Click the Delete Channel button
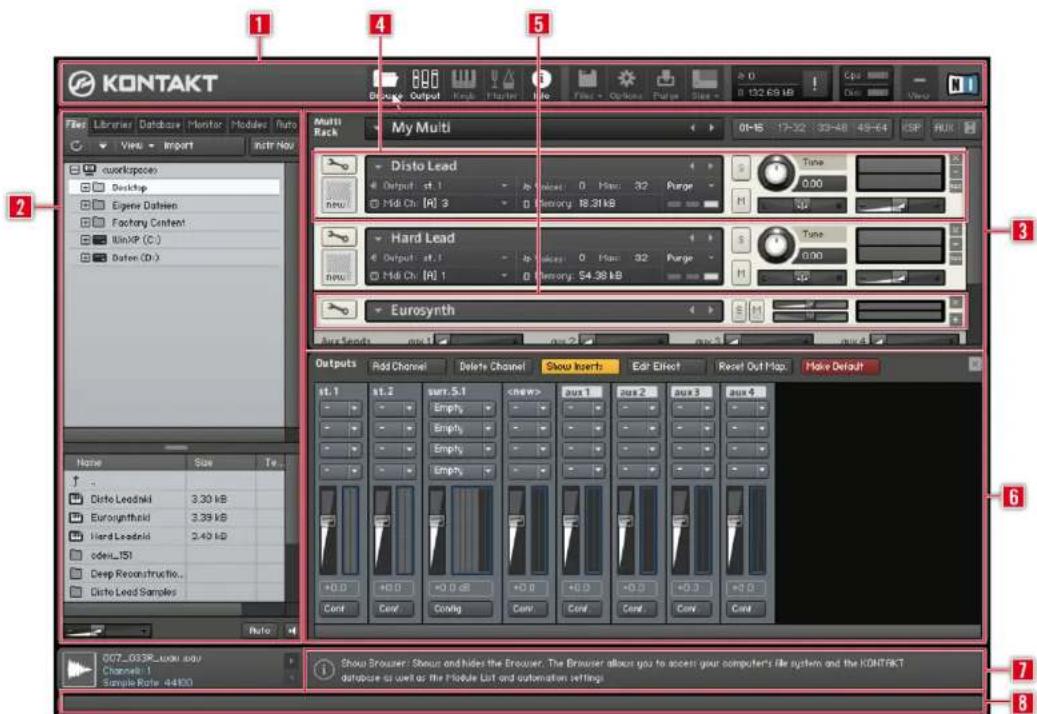The image size is (1037, 714). 493,366
